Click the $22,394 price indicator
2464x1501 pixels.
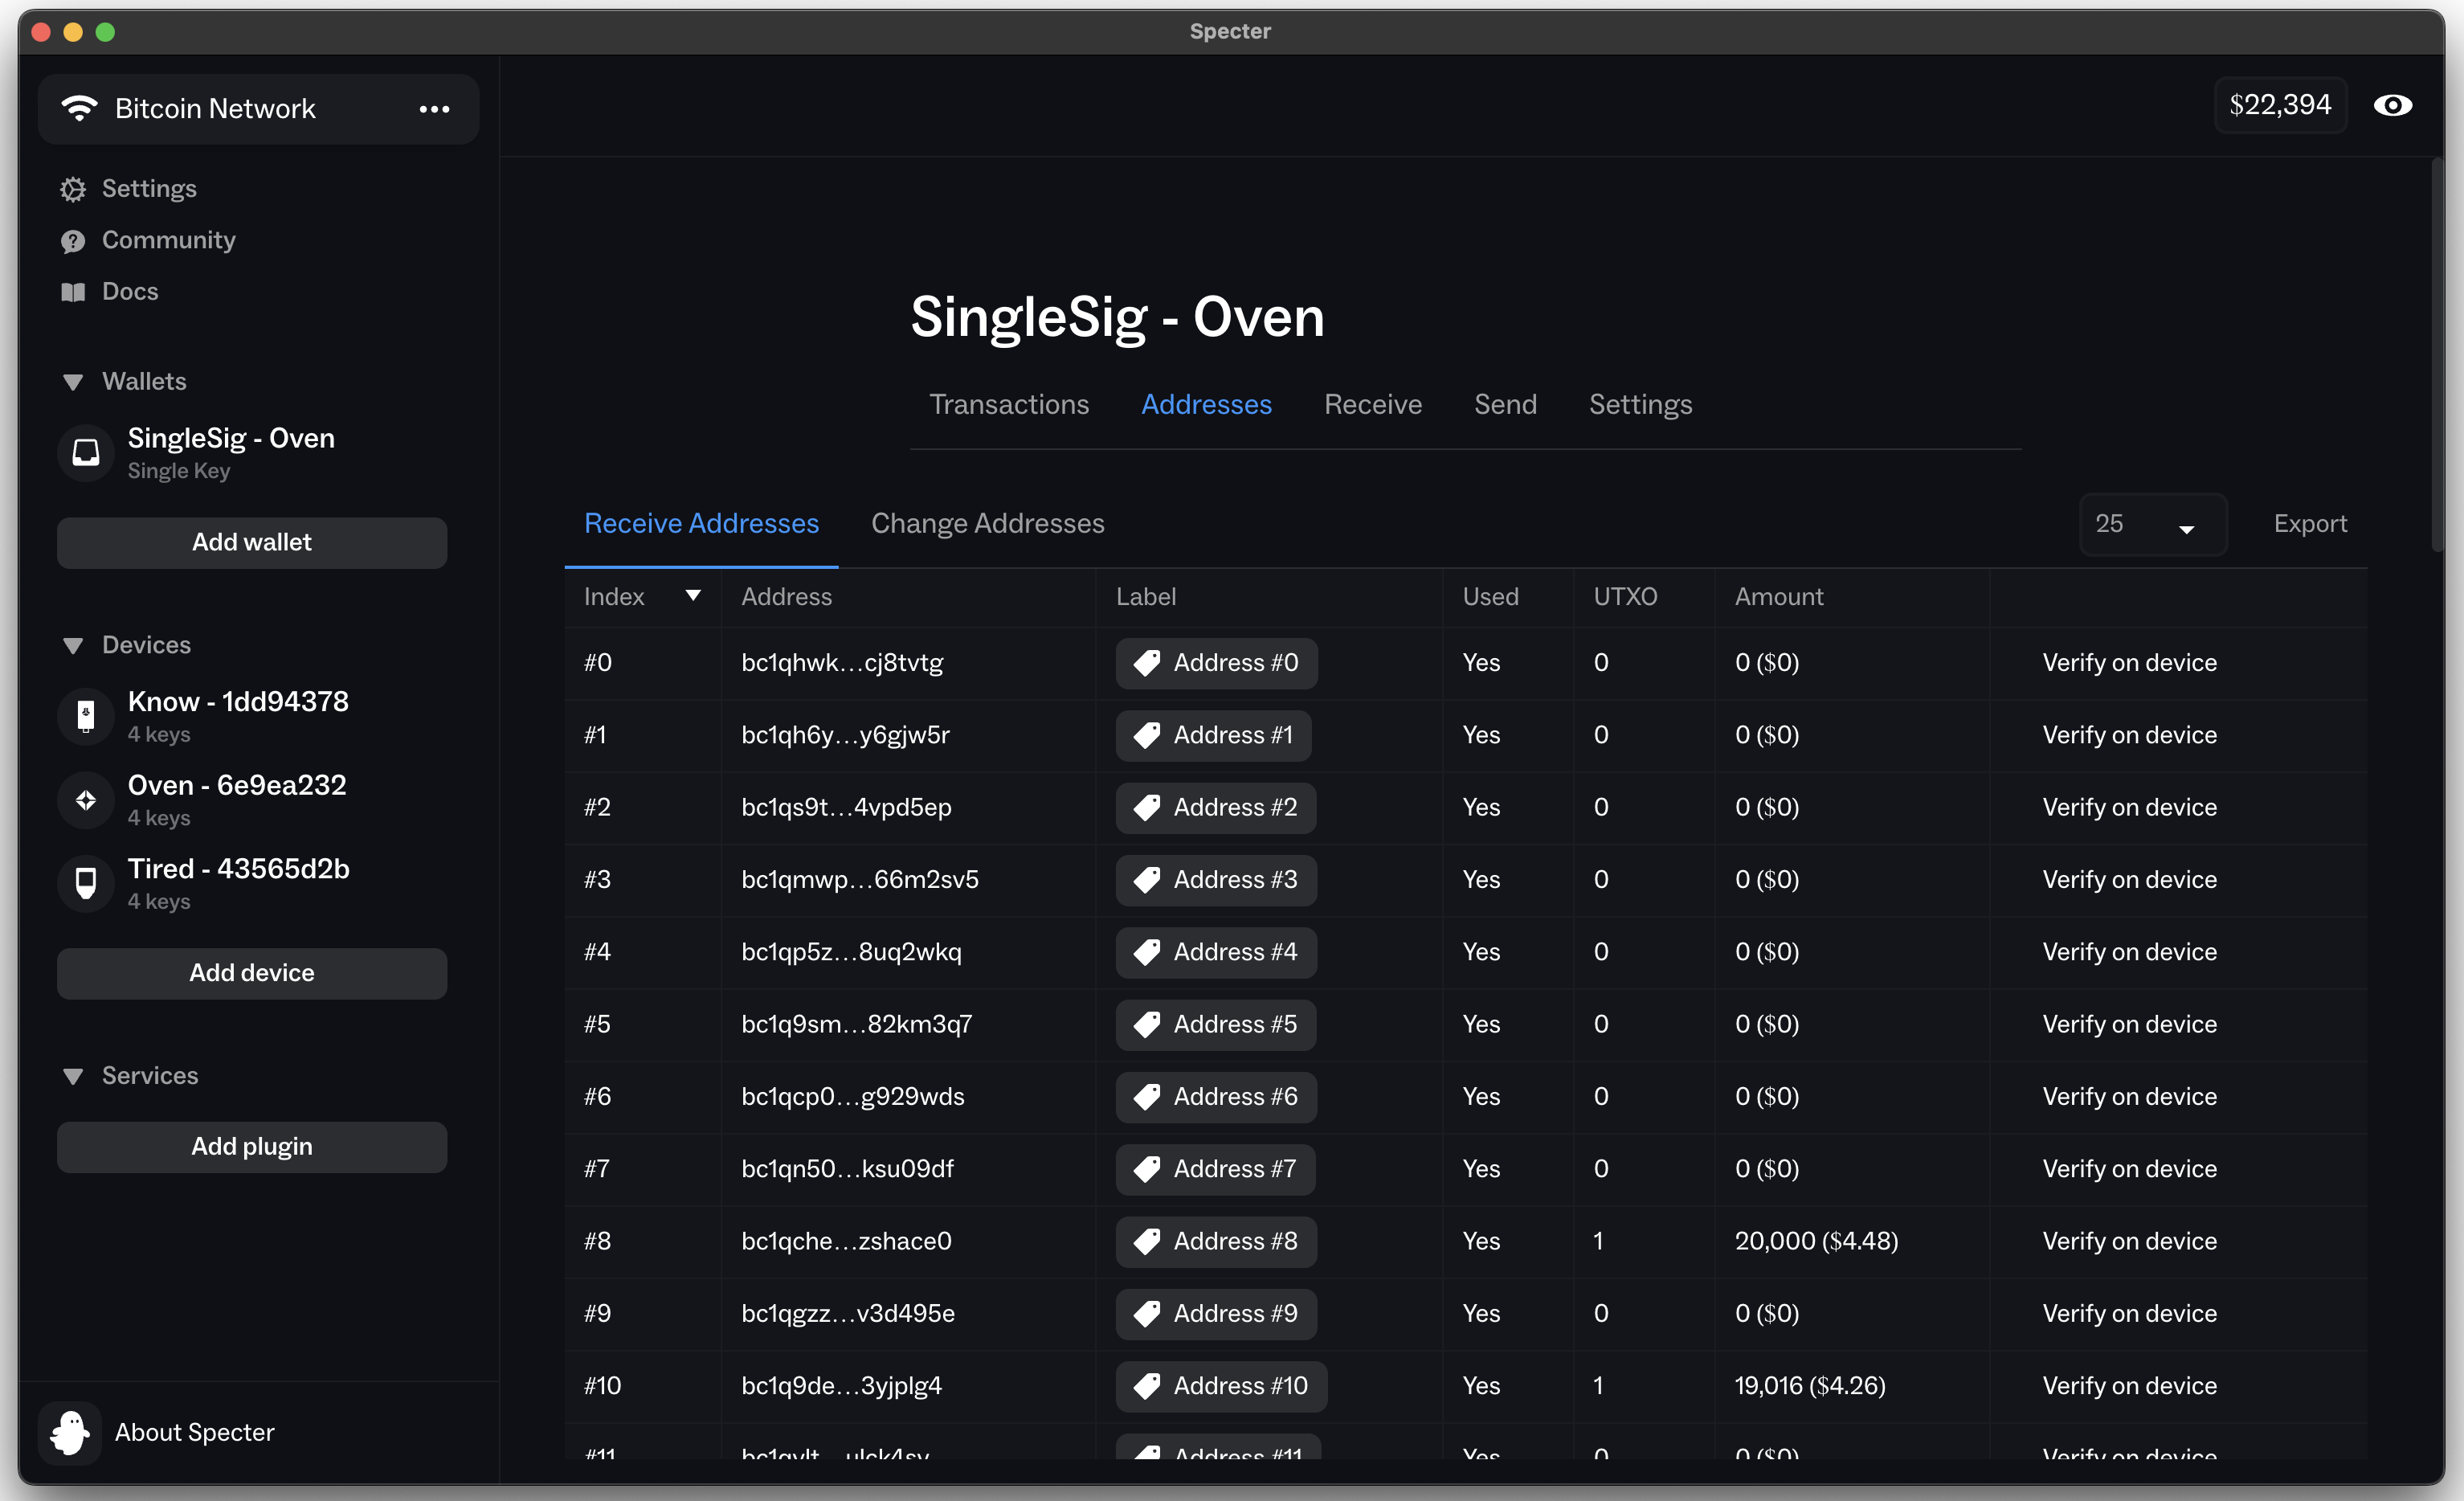[2280, 105]
